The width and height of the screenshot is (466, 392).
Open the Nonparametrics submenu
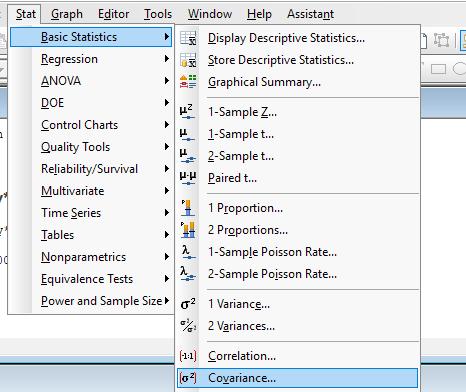click(x=91, y=257)
